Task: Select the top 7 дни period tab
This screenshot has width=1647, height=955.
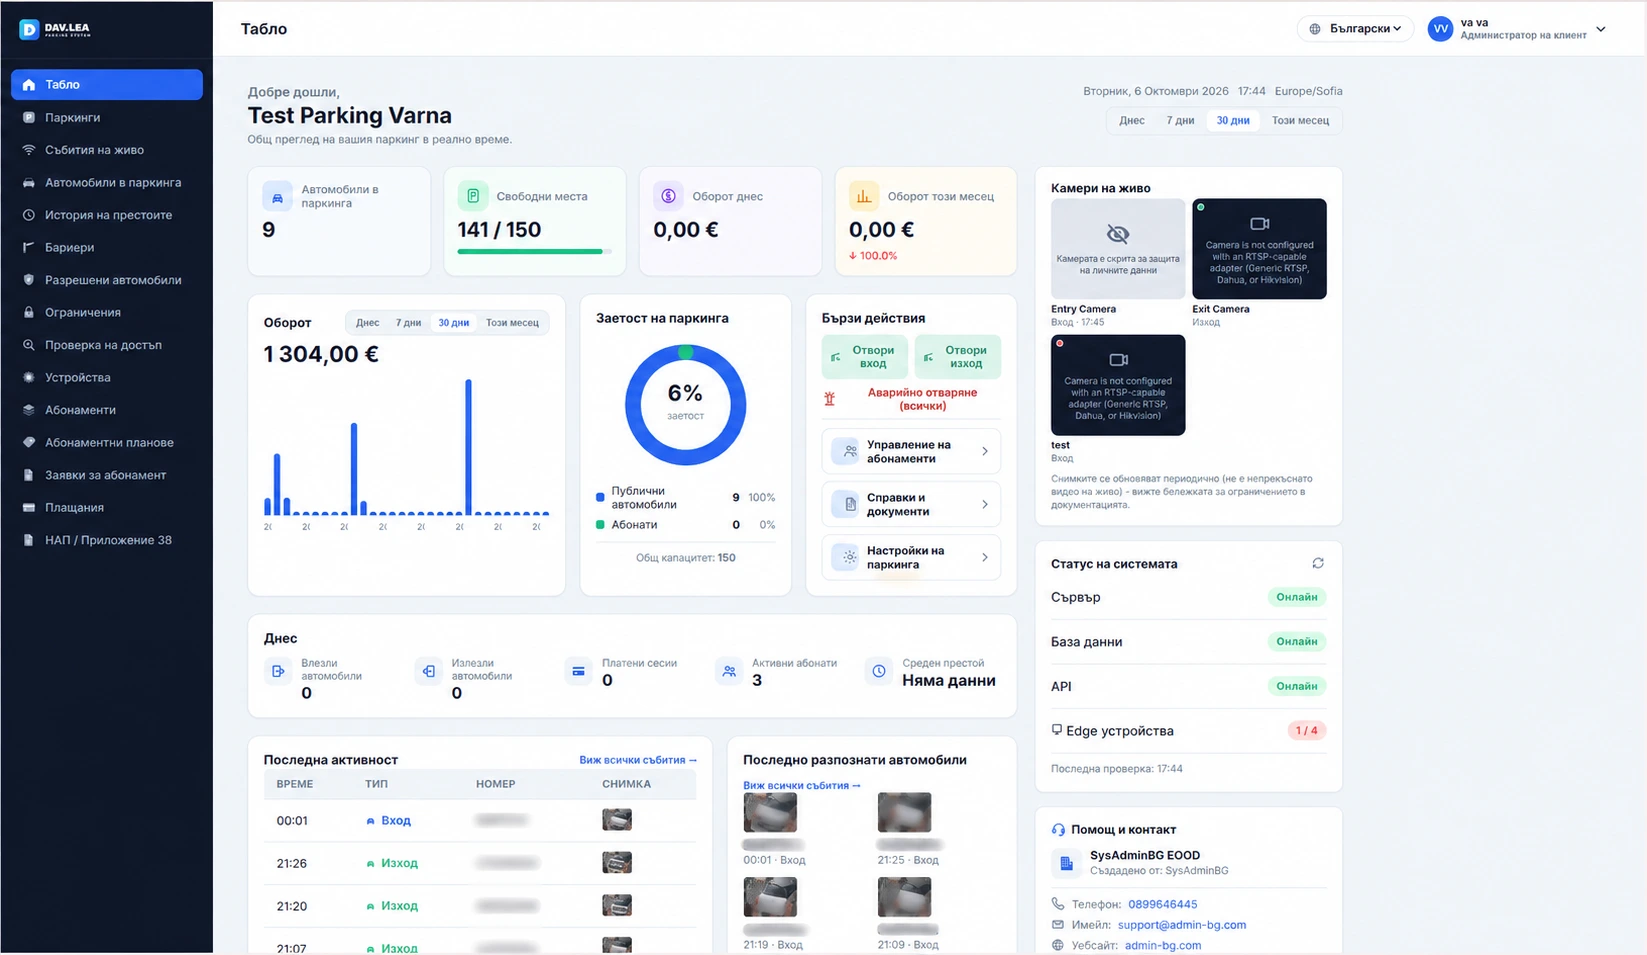Action: point(1180,120)
